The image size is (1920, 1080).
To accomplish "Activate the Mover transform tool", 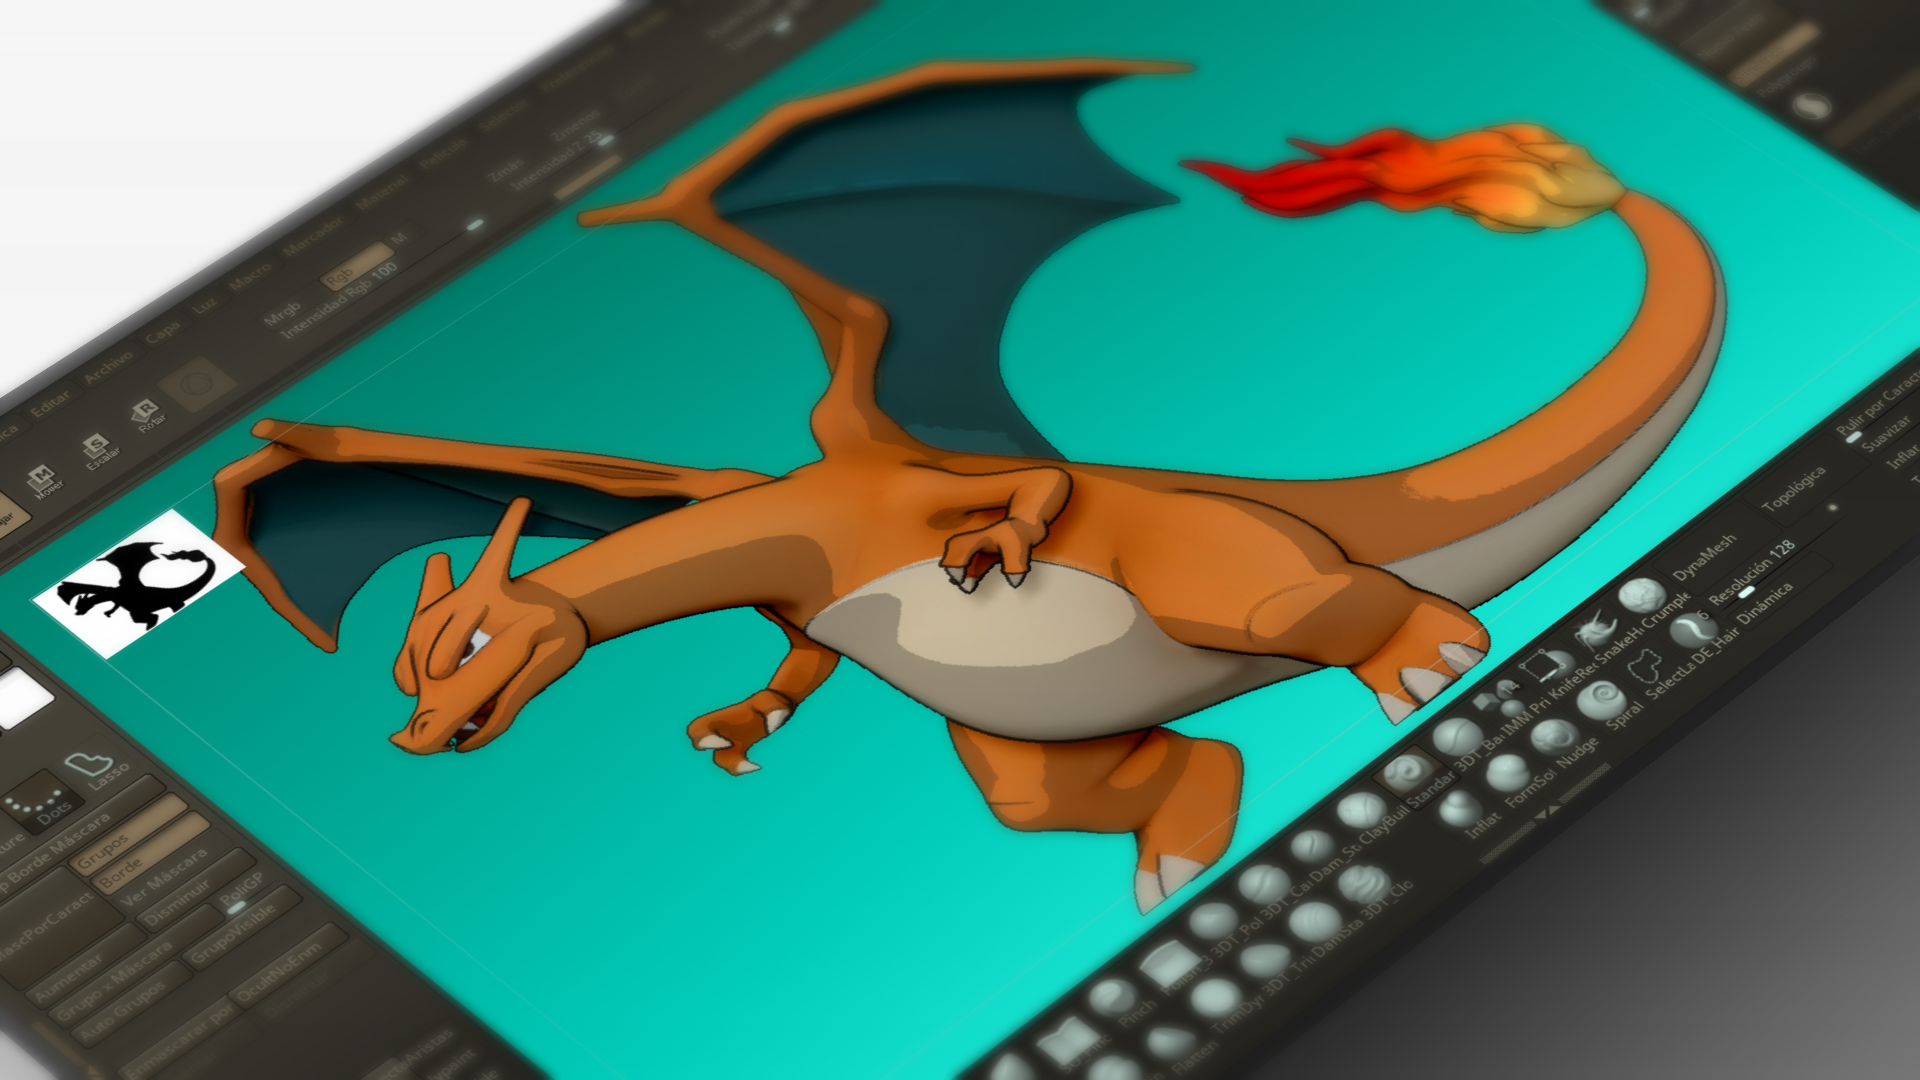I will point(42,478).
